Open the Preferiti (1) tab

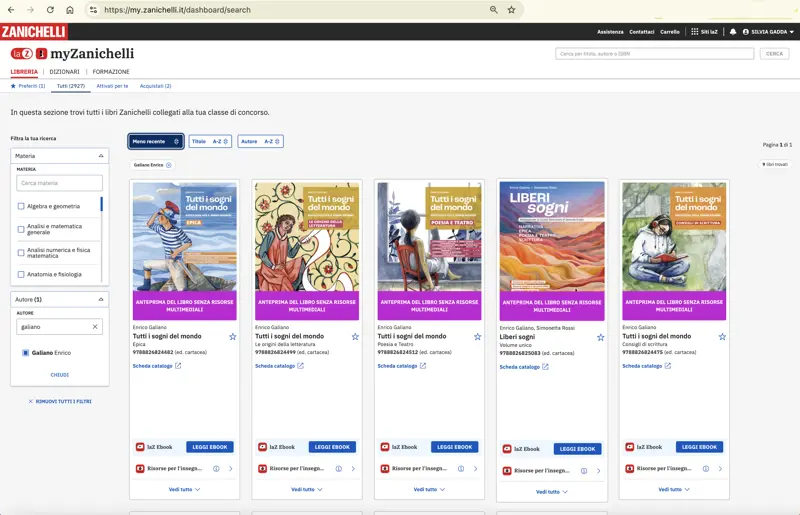28,86
